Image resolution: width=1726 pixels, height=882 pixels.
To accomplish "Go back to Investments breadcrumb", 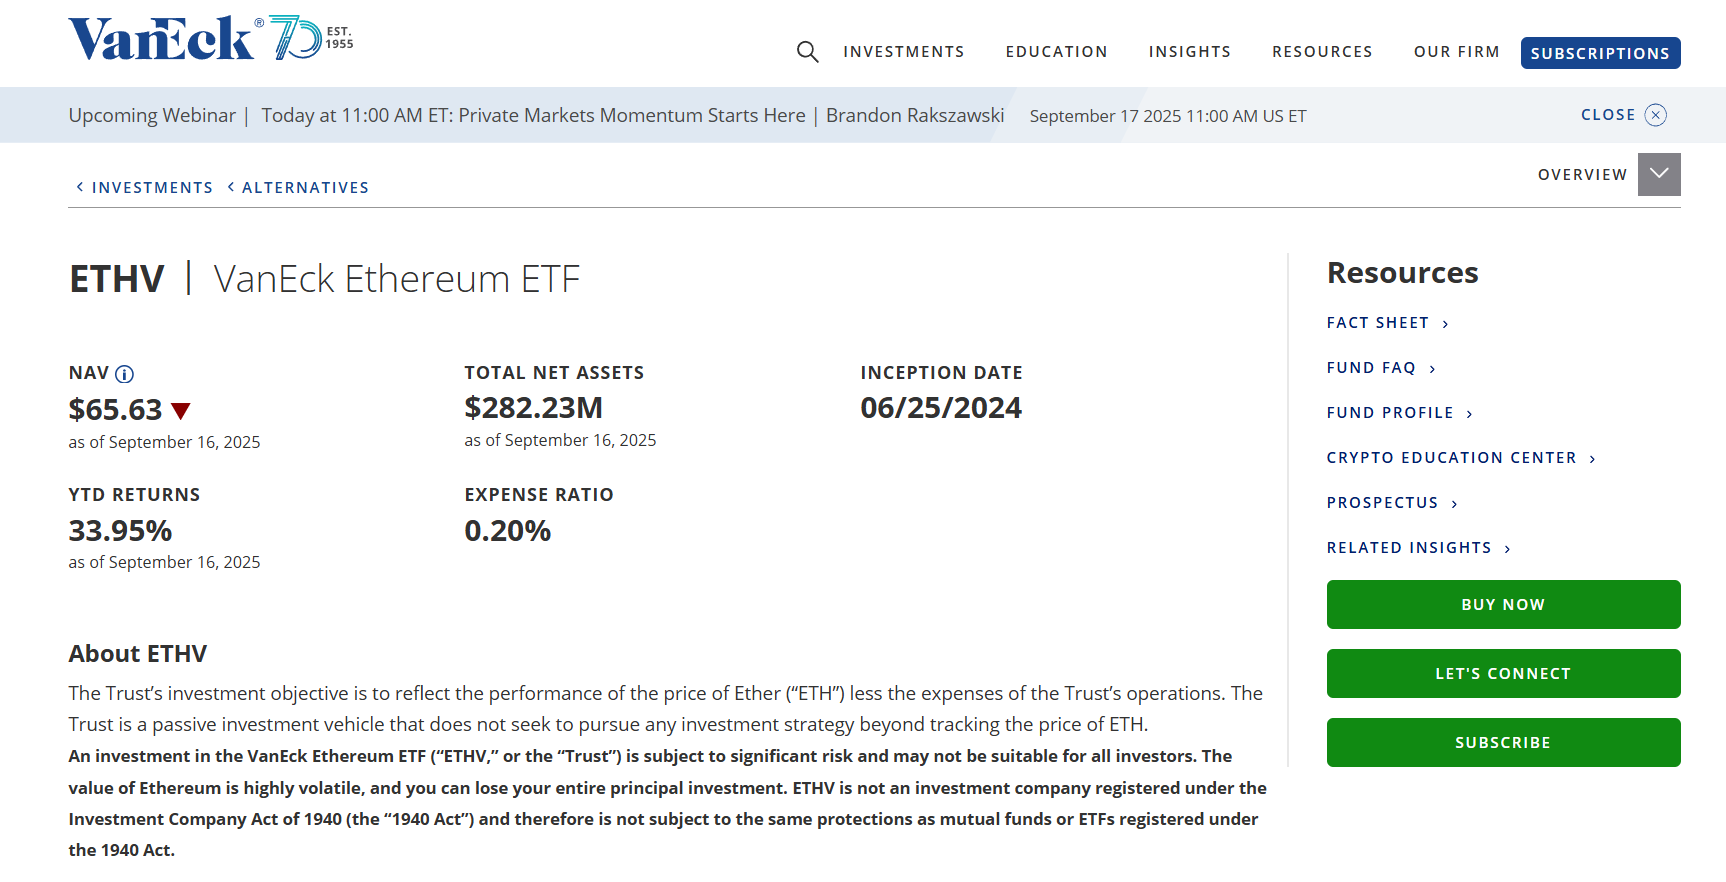I will tap(151, 188).
